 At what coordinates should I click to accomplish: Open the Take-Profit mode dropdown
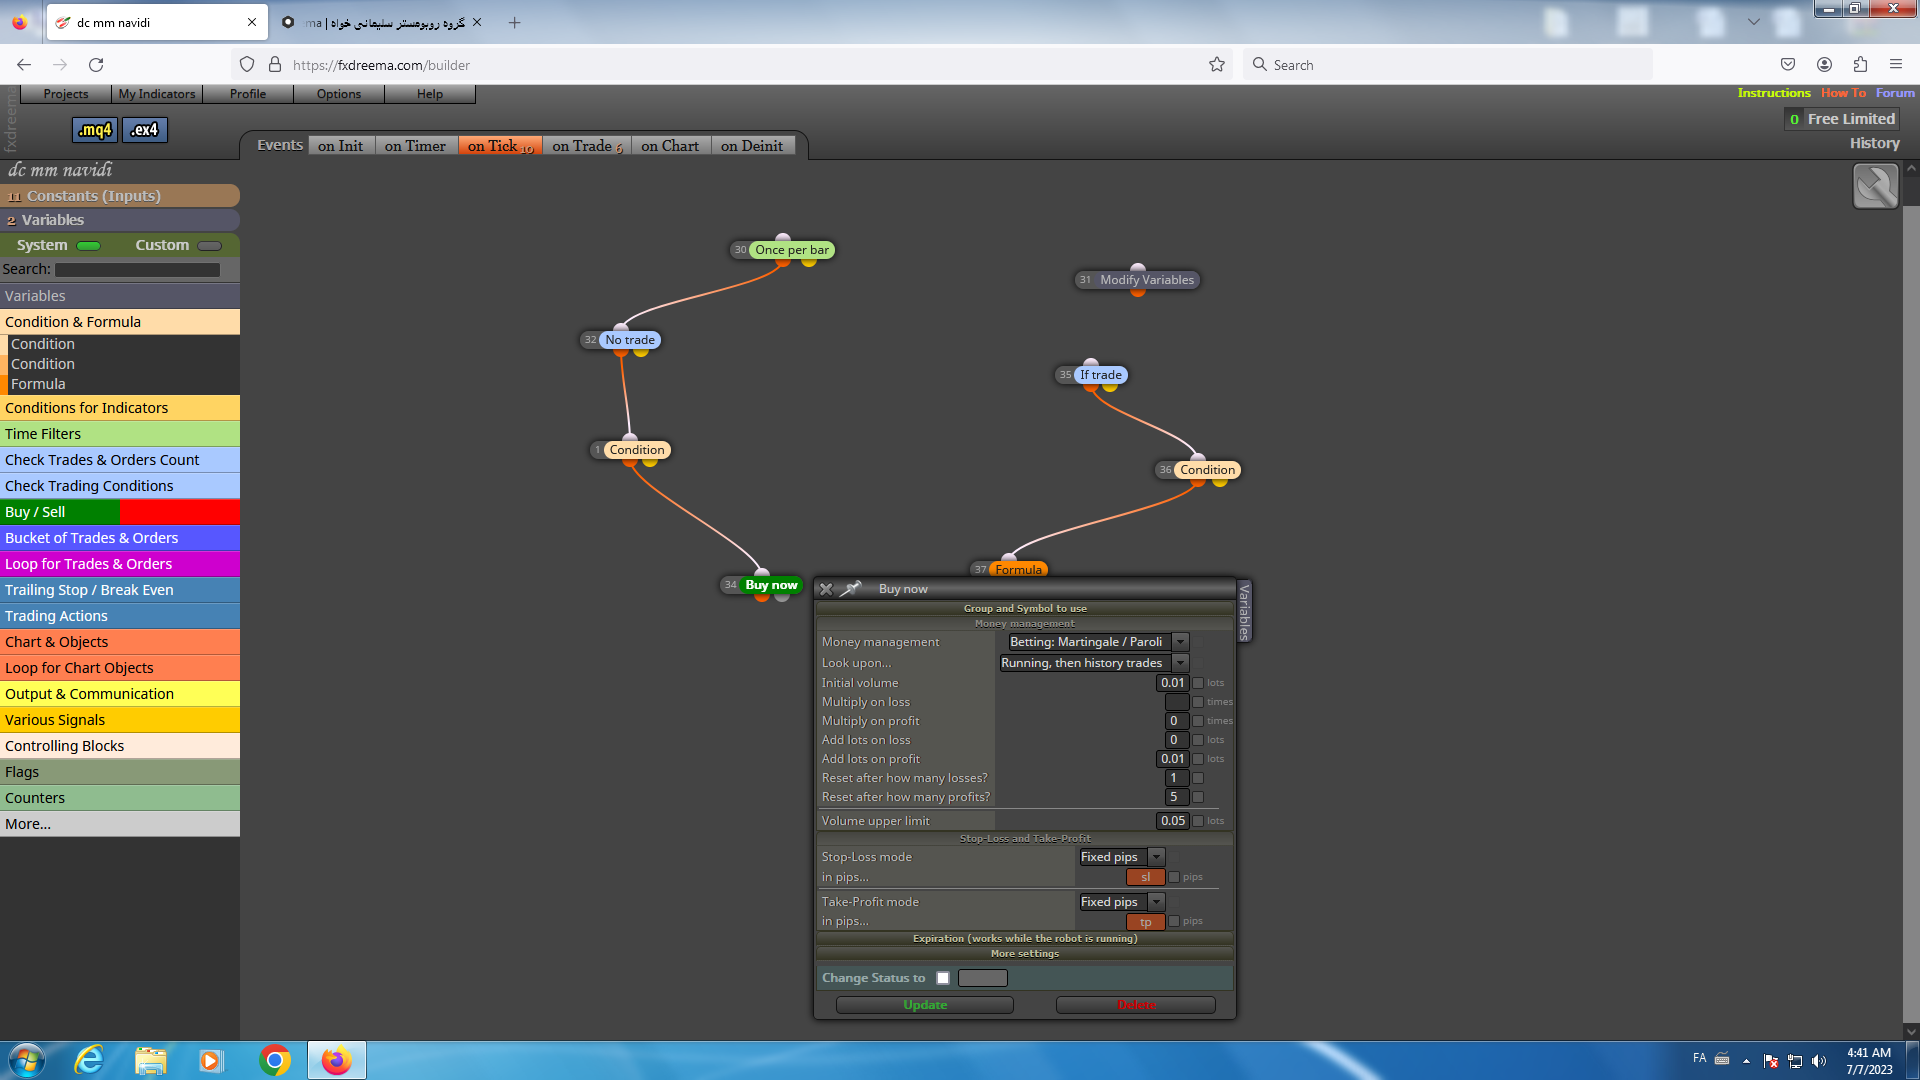(1121, 902)
